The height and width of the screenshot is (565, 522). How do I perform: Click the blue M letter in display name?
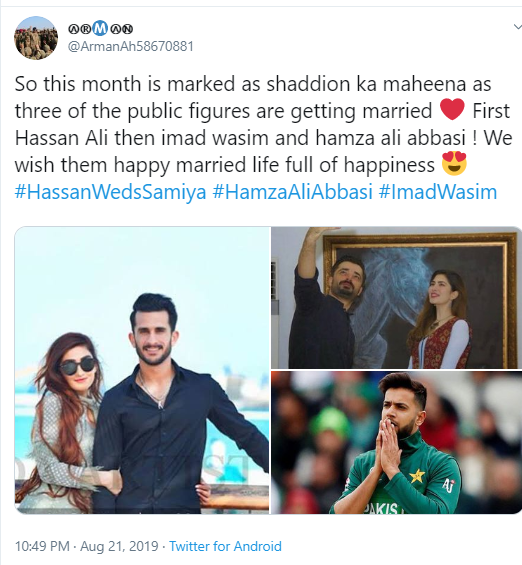(x=101, y=28)
